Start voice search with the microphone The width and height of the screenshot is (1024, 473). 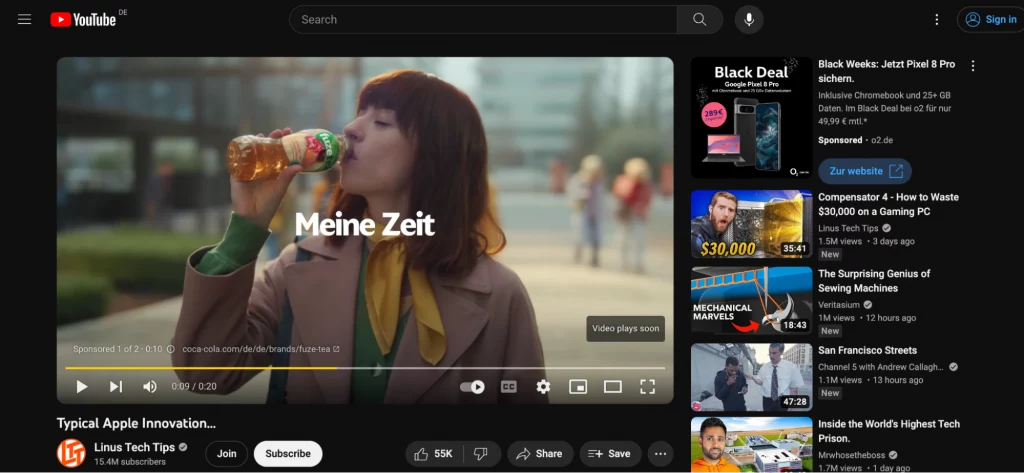tap(749, 20)
